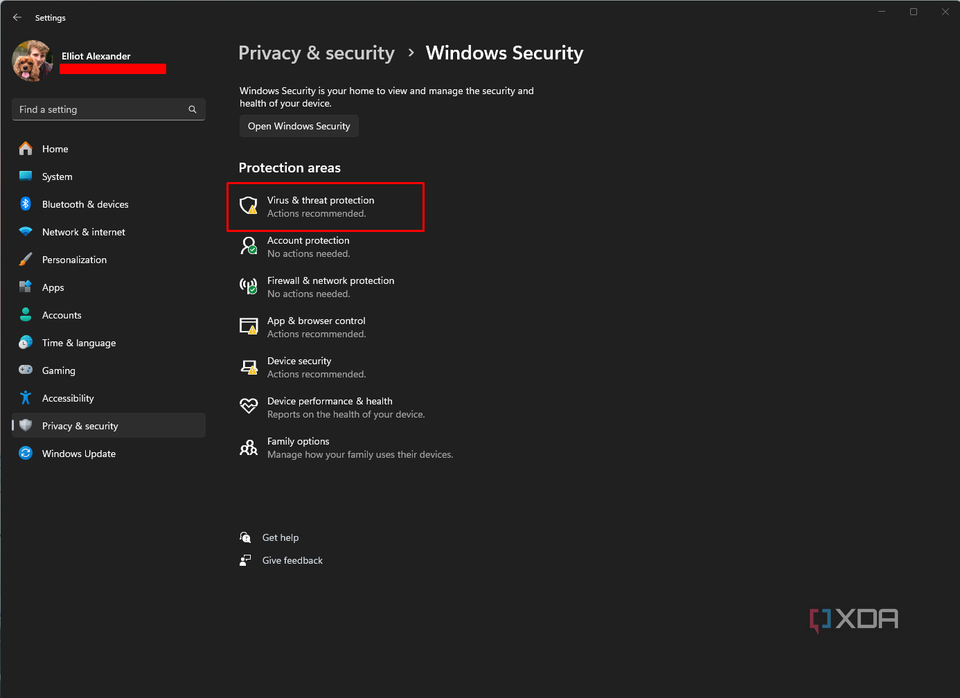Click the Get help link
Screen dimensions: 960x698
(x=280, y=538)
